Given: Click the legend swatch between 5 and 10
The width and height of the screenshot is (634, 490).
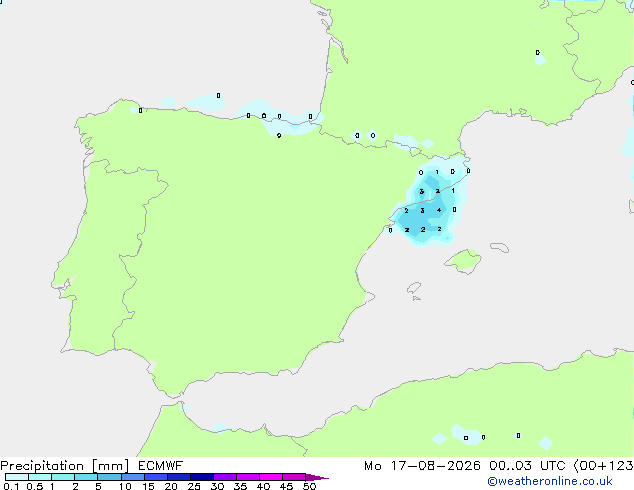Looking at the screenshot, I should coord(109,477).
